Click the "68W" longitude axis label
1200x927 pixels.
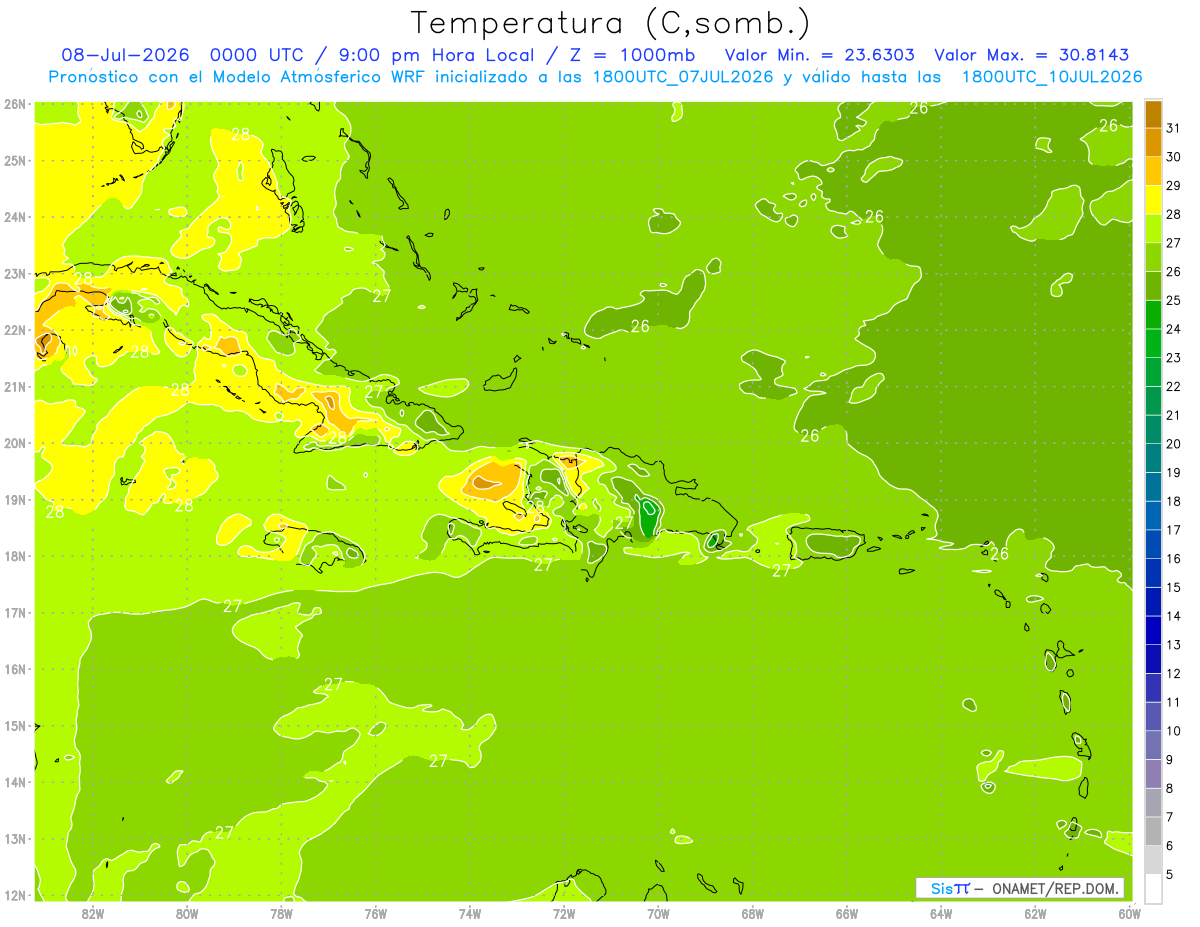[753, 913]
